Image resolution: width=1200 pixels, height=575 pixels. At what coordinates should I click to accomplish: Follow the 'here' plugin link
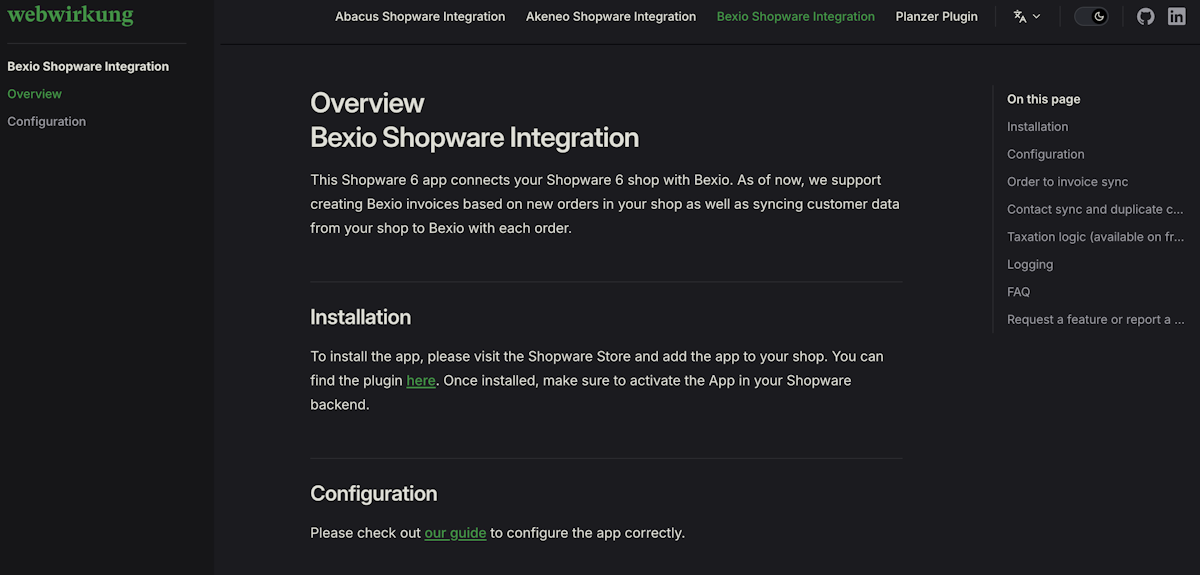pos(421,381)
